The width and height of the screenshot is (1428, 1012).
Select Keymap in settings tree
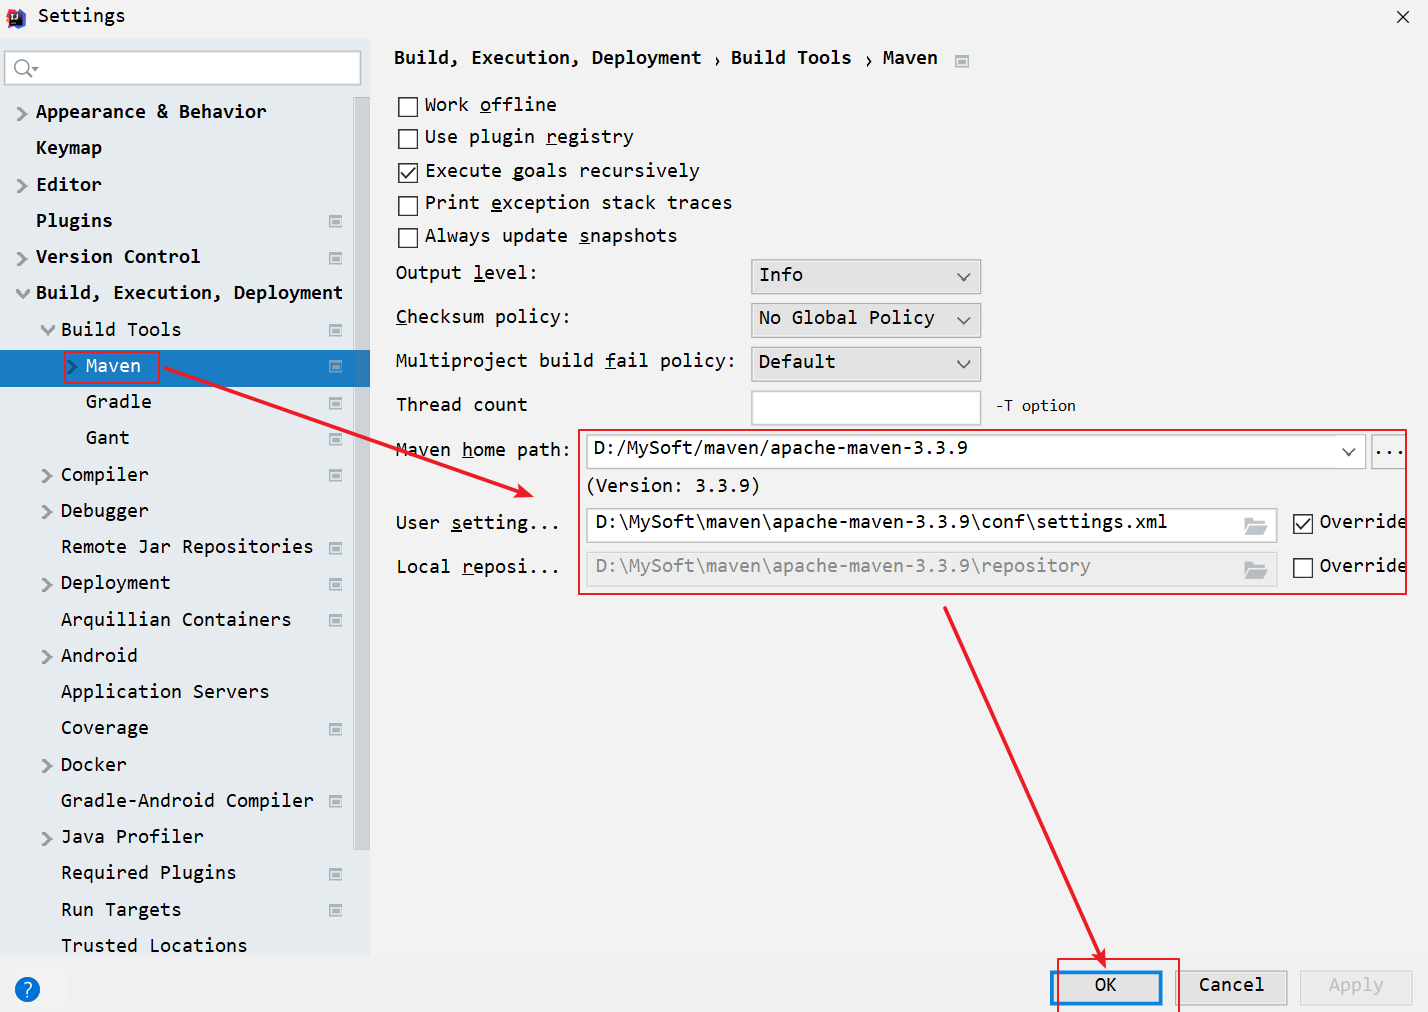click(69, 148)
